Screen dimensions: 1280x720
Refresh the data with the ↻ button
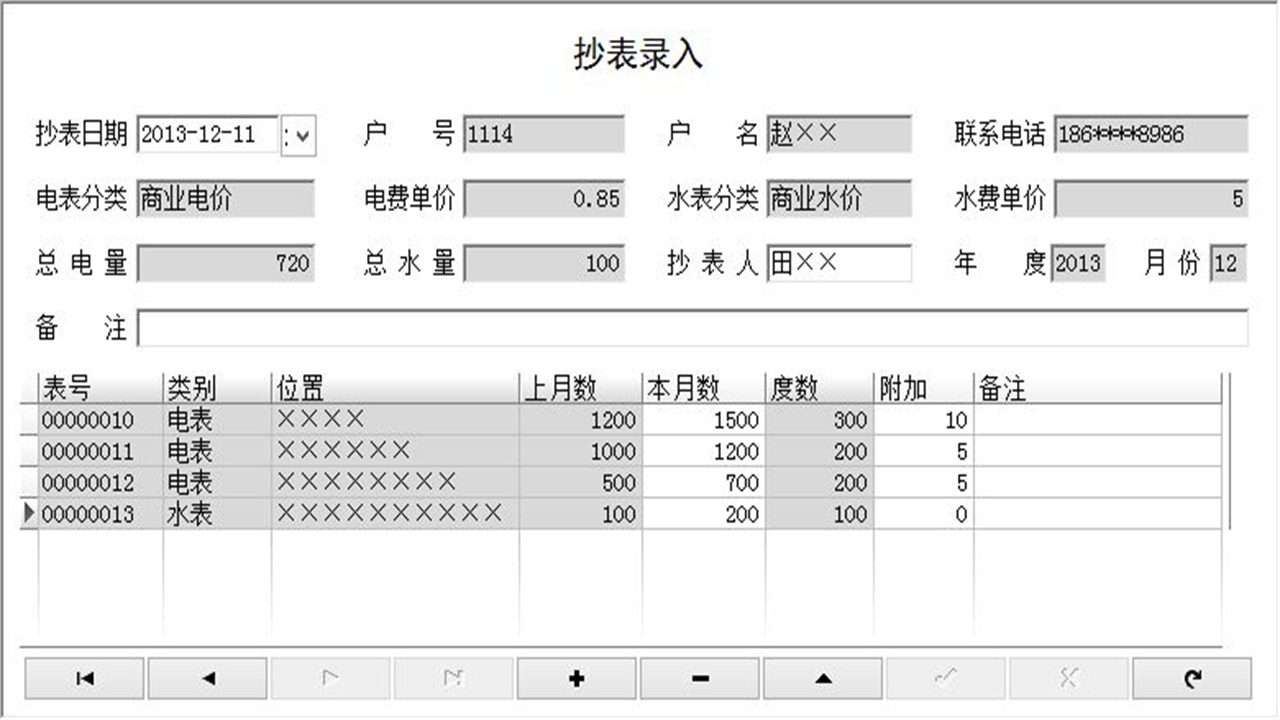(x=1192, y=677)
